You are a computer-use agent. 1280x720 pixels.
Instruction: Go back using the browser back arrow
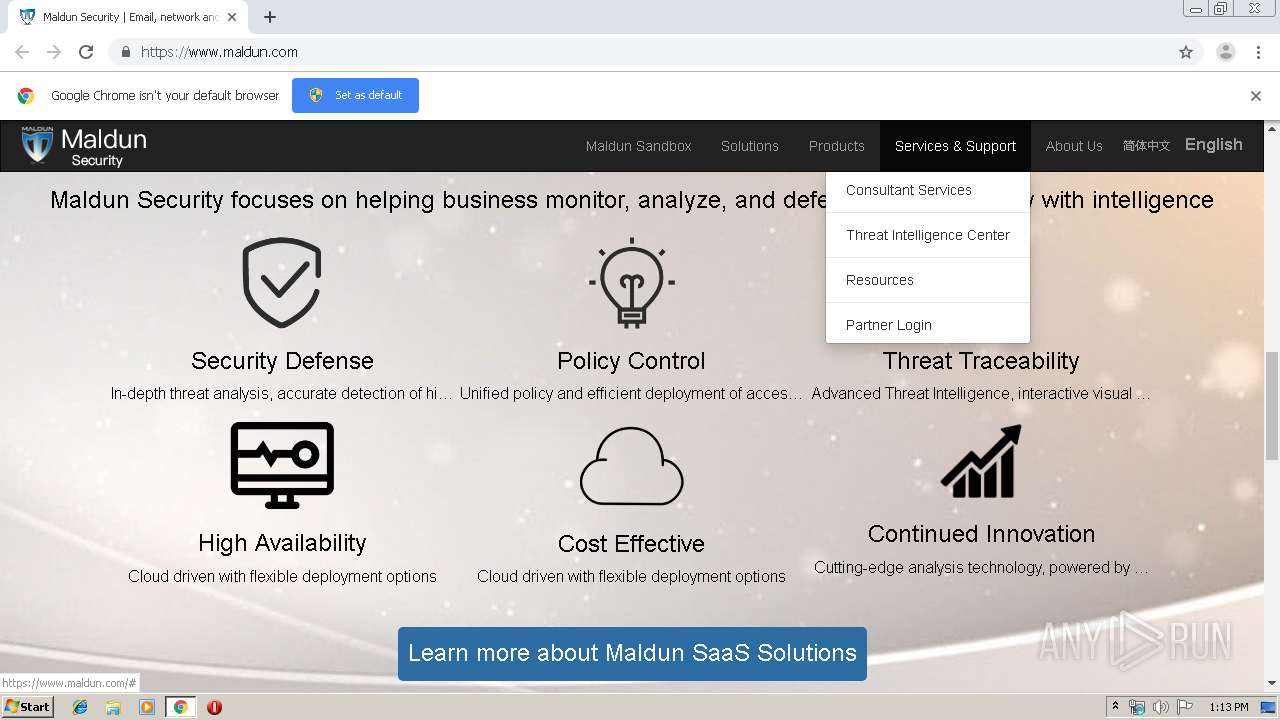click(x=22, y=52)
